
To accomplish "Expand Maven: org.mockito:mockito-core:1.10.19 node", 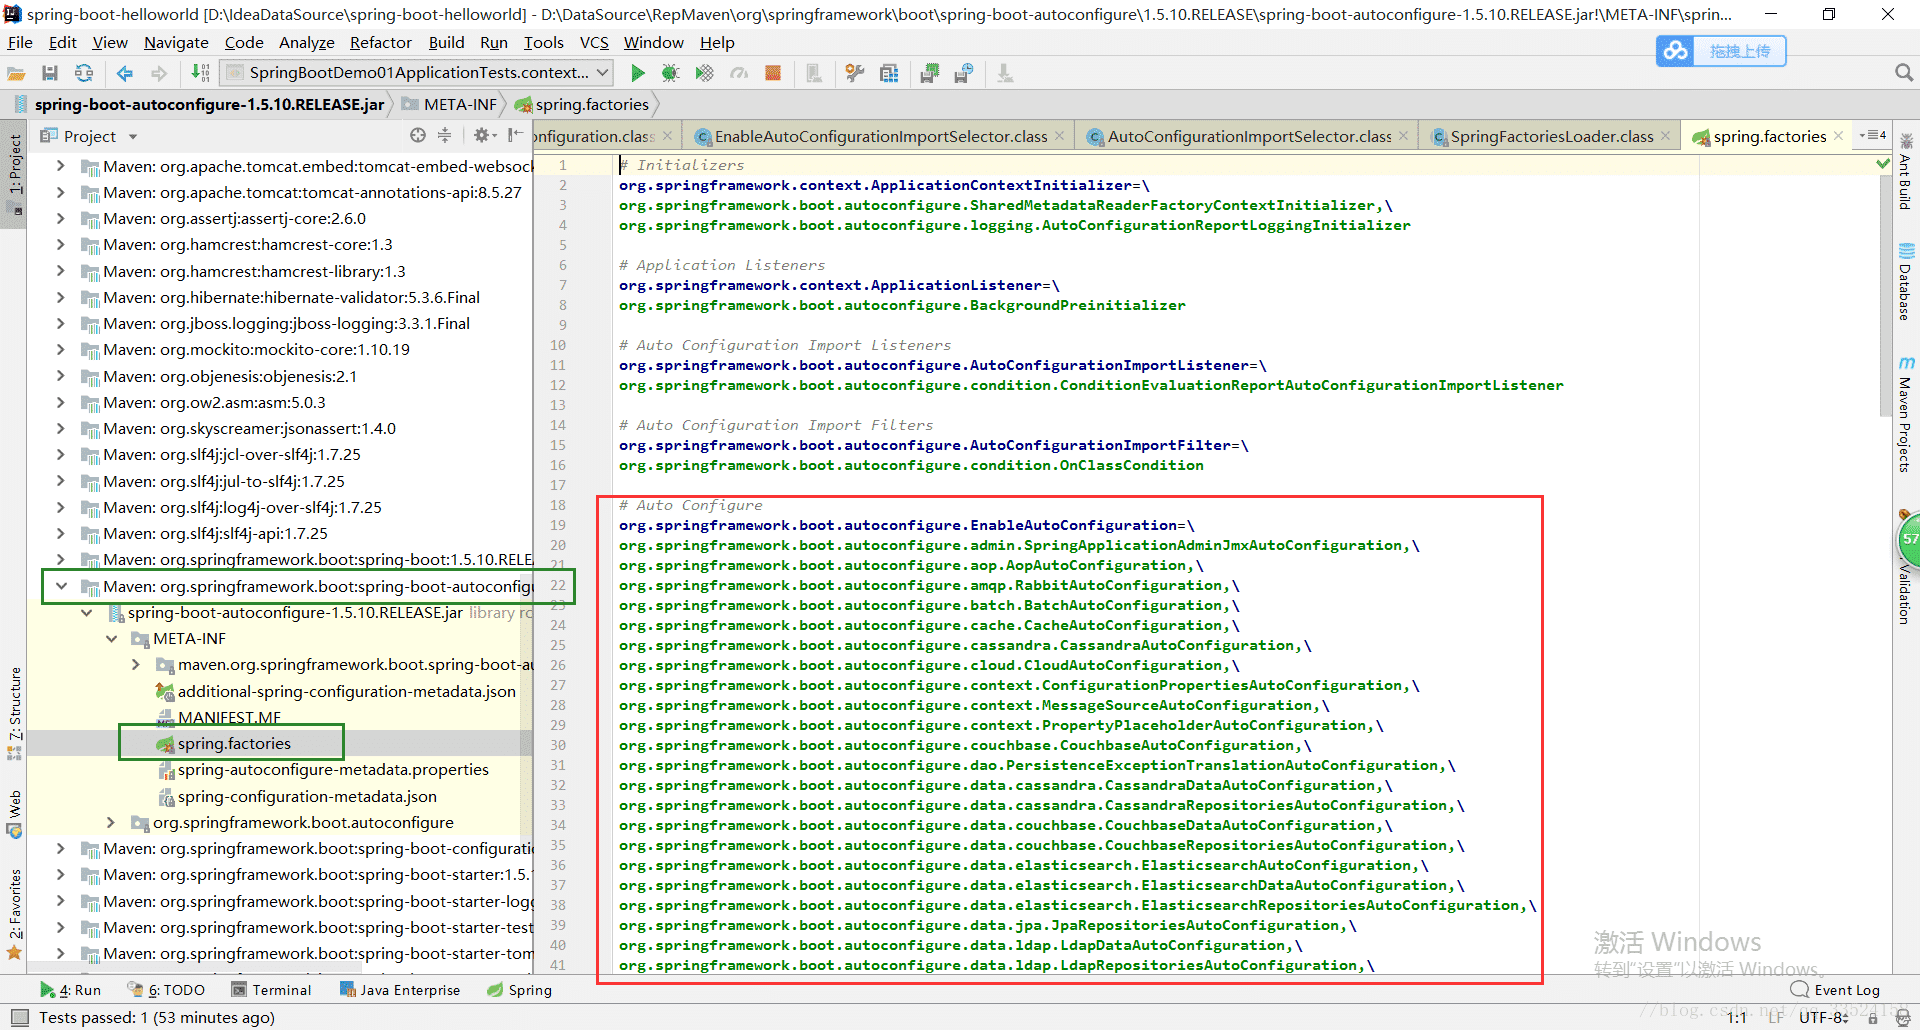I will [61, 349].
